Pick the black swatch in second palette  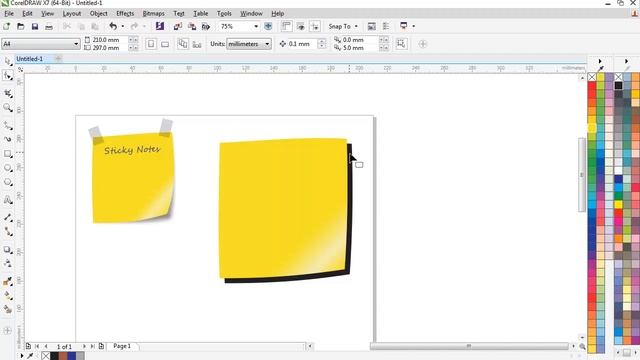click(x=618, y=85)
